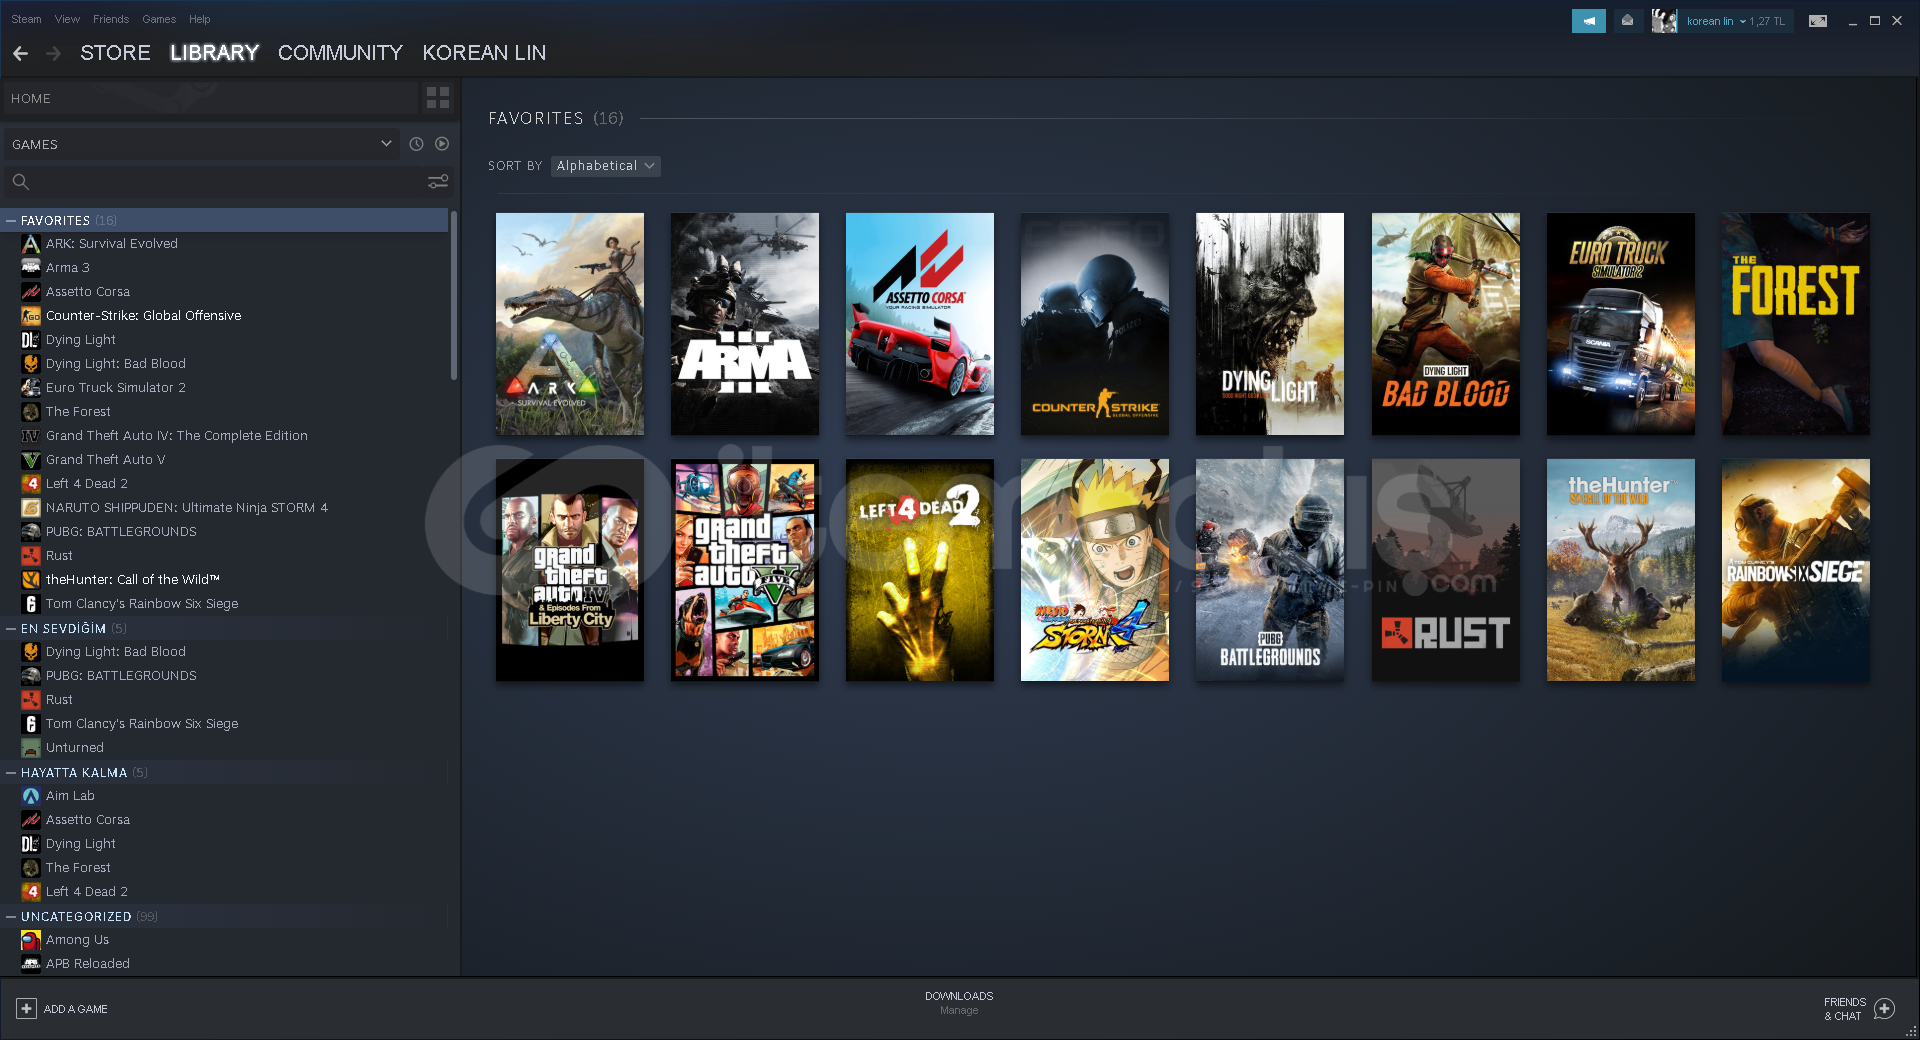Click Counter-Strike: Global Offensive sidebar icon
The image size is (1920, 1040).
pos(31,316)
